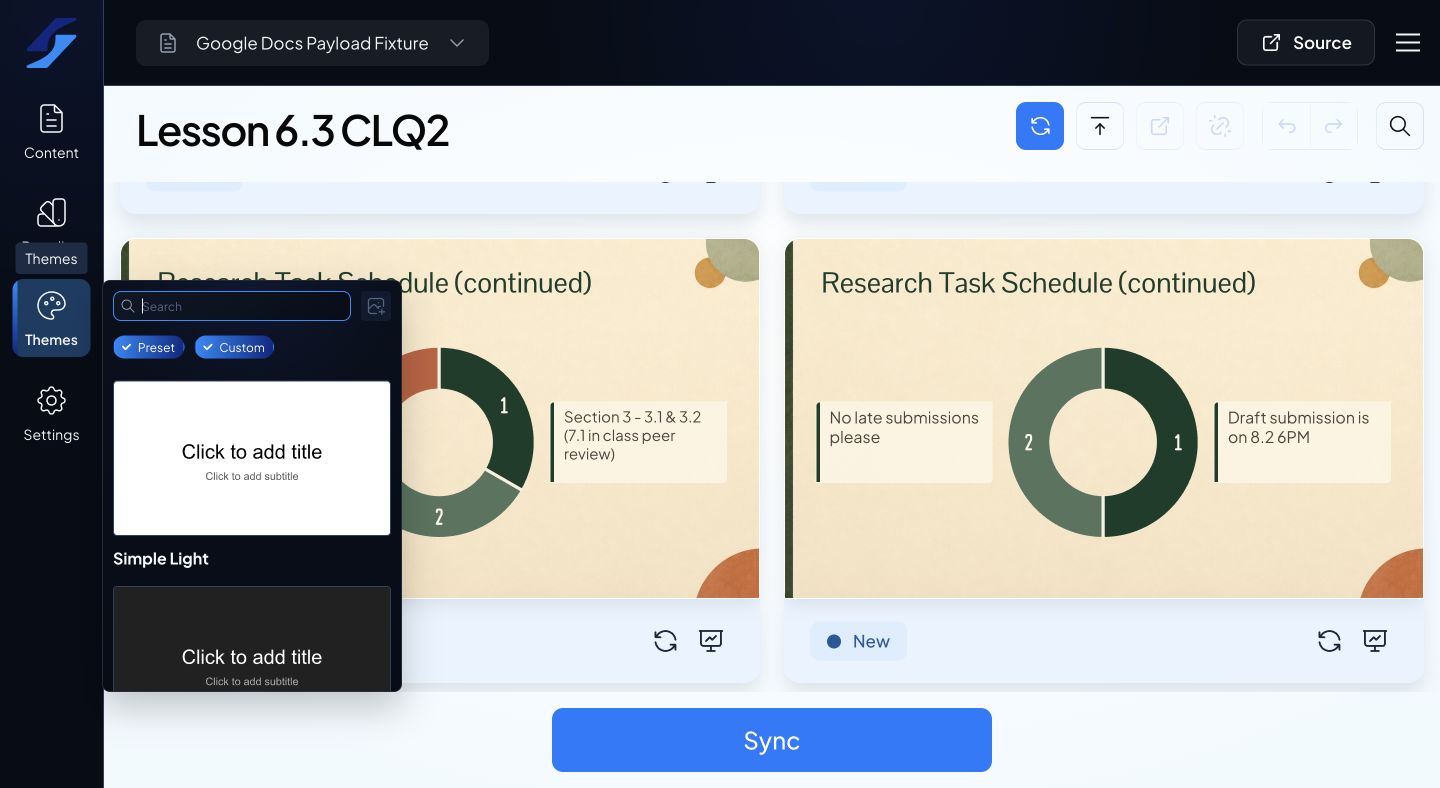
Task: Open Settings from the sidebar
Action: tap(51, 414)
